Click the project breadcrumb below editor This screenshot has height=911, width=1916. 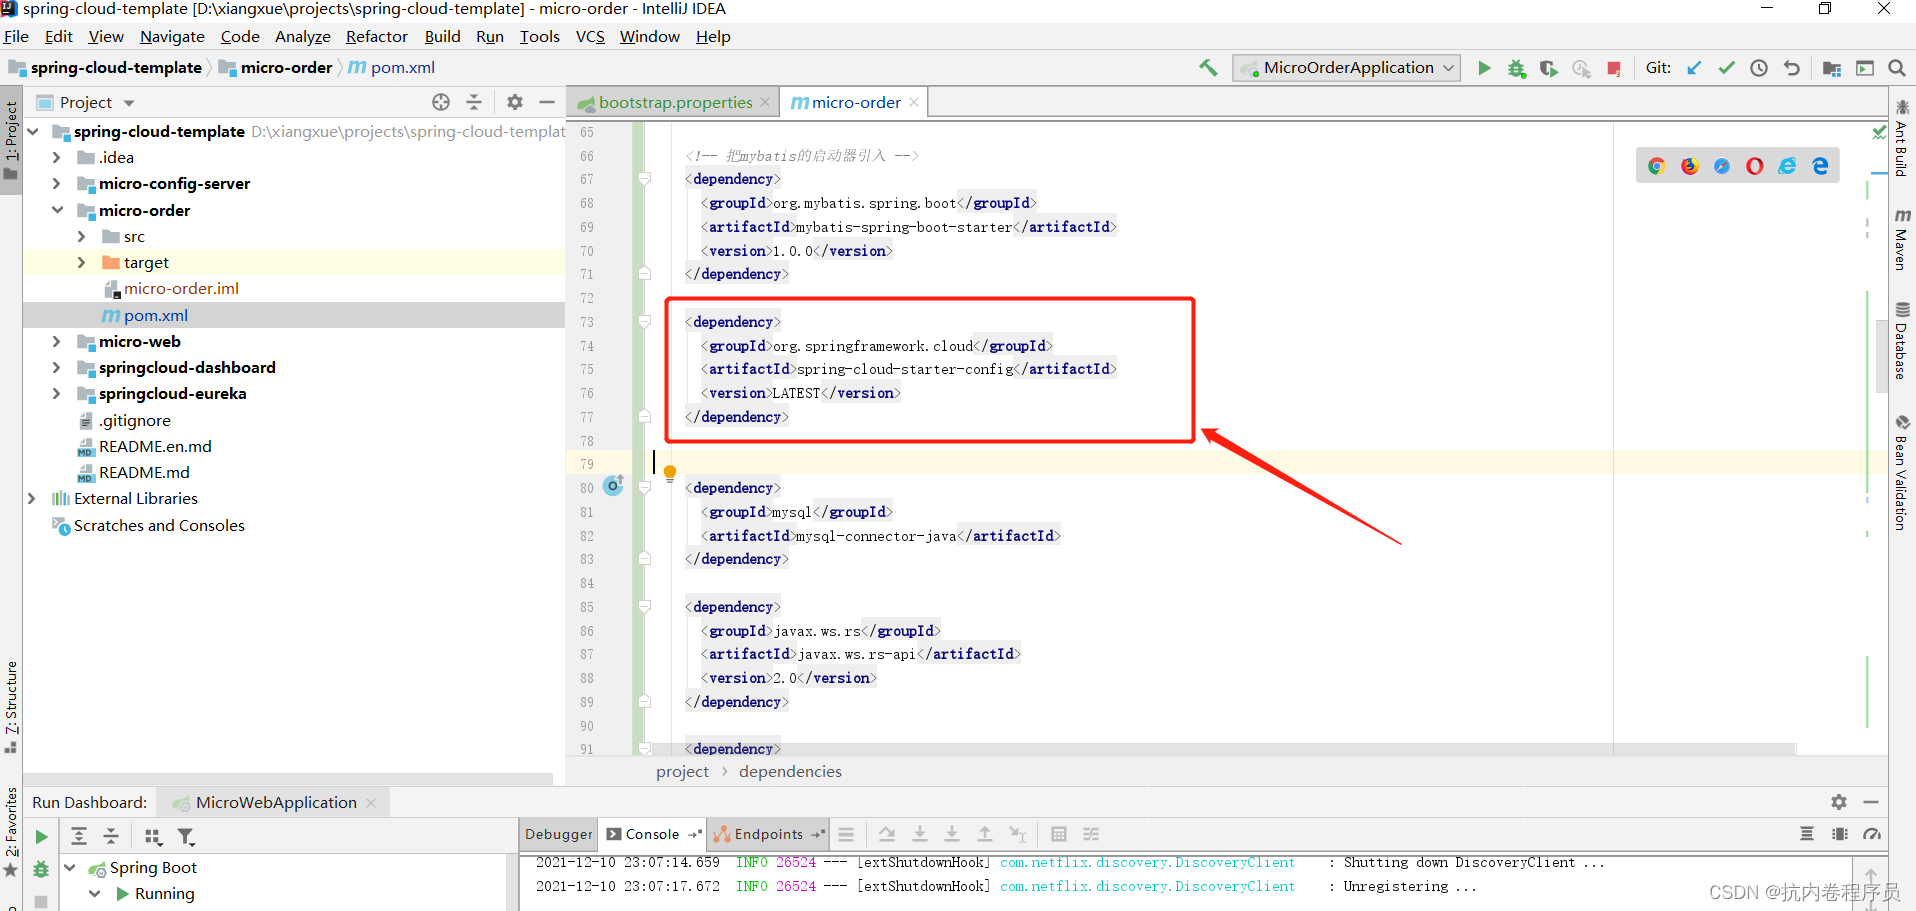(682, 771)
